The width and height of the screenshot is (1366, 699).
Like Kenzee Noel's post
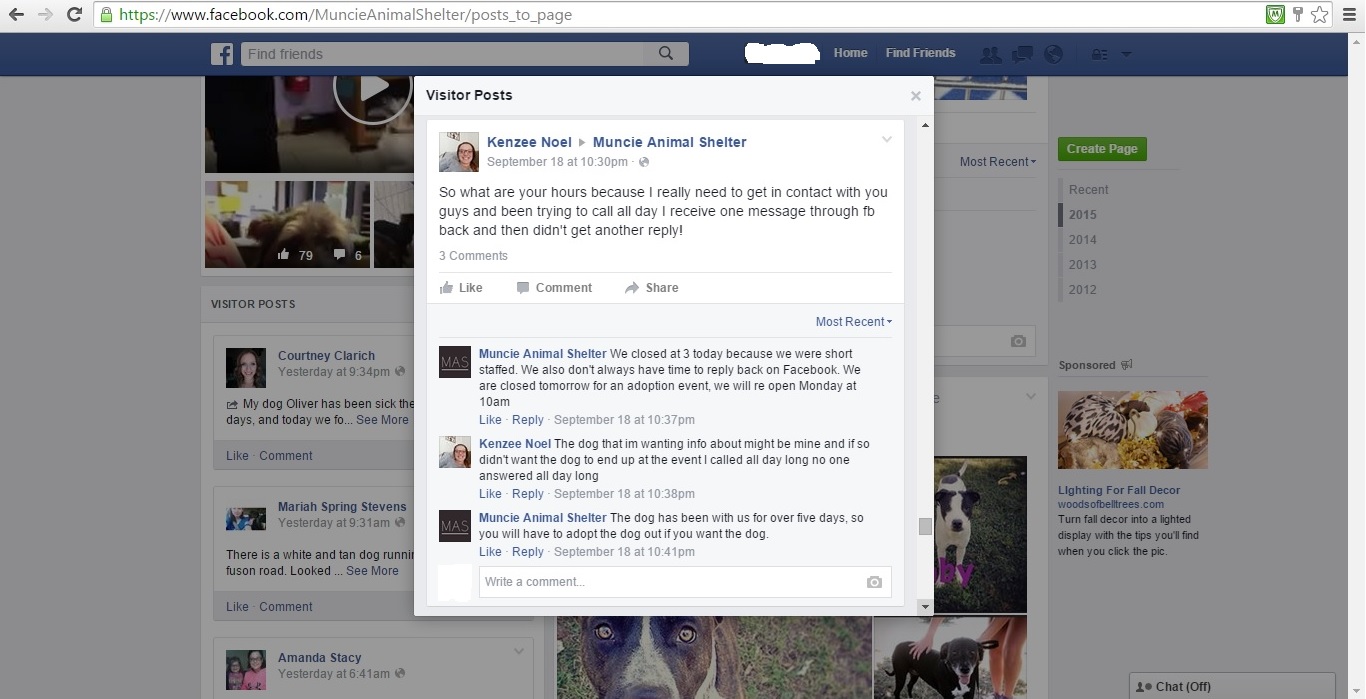pyautogui.click(x=461, y=288)
